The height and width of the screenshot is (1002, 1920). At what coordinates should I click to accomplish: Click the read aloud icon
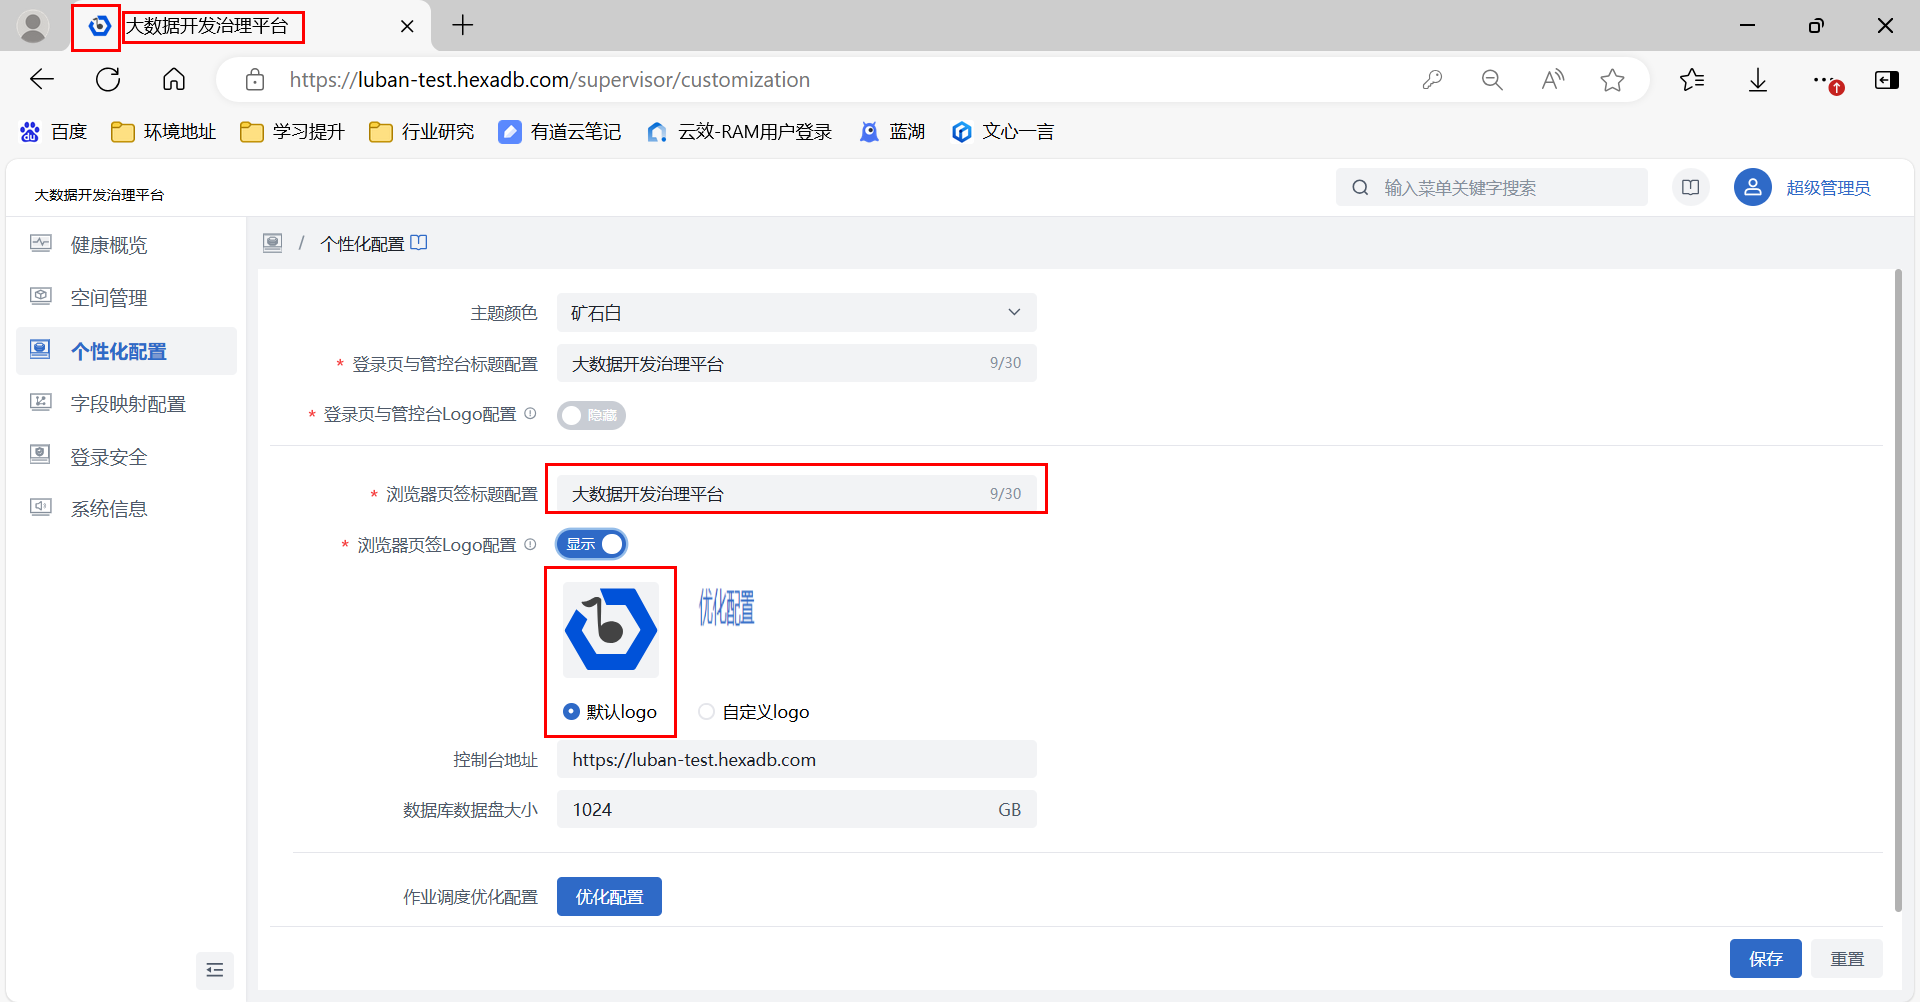[x=1552, y=80]
